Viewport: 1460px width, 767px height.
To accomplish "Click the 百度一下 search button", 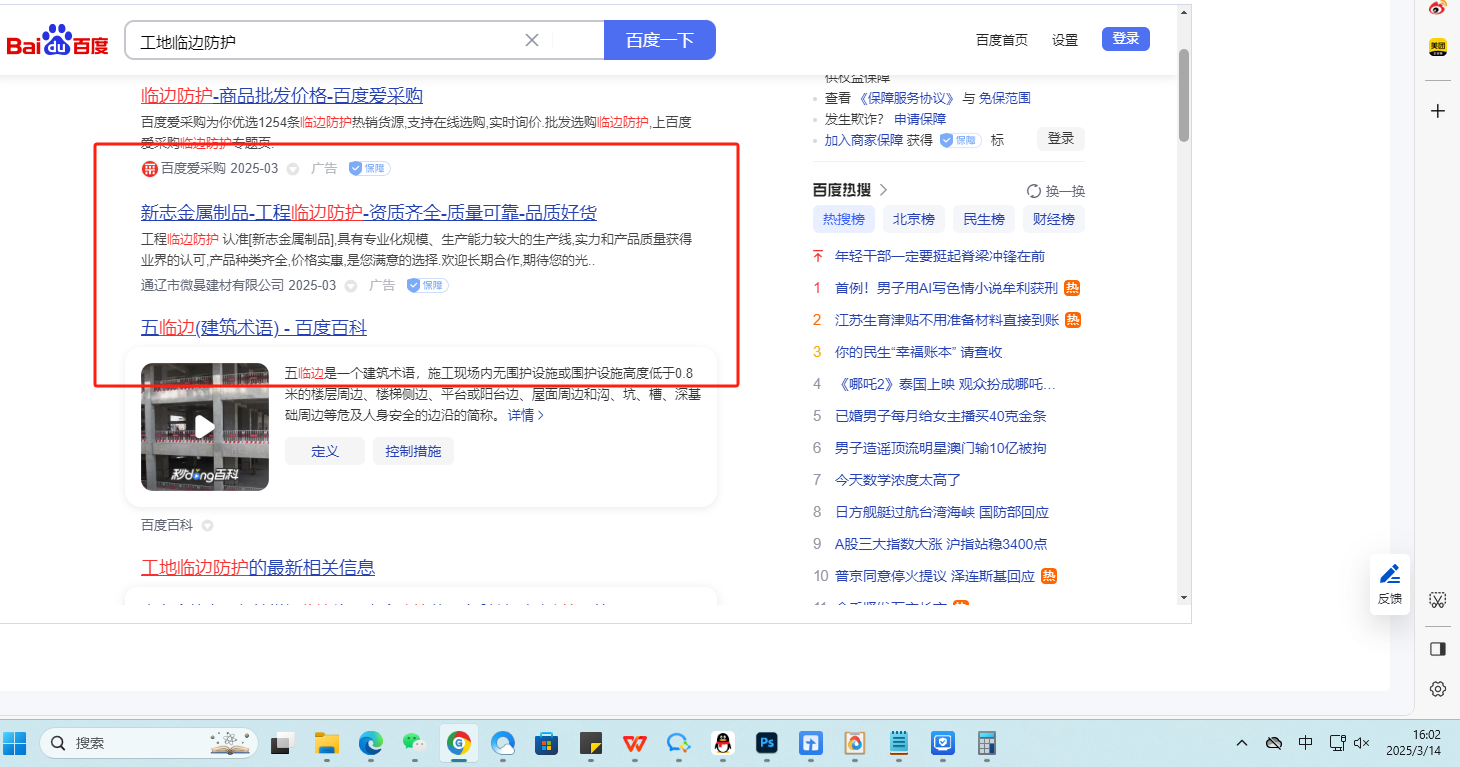I will (659, 40).
